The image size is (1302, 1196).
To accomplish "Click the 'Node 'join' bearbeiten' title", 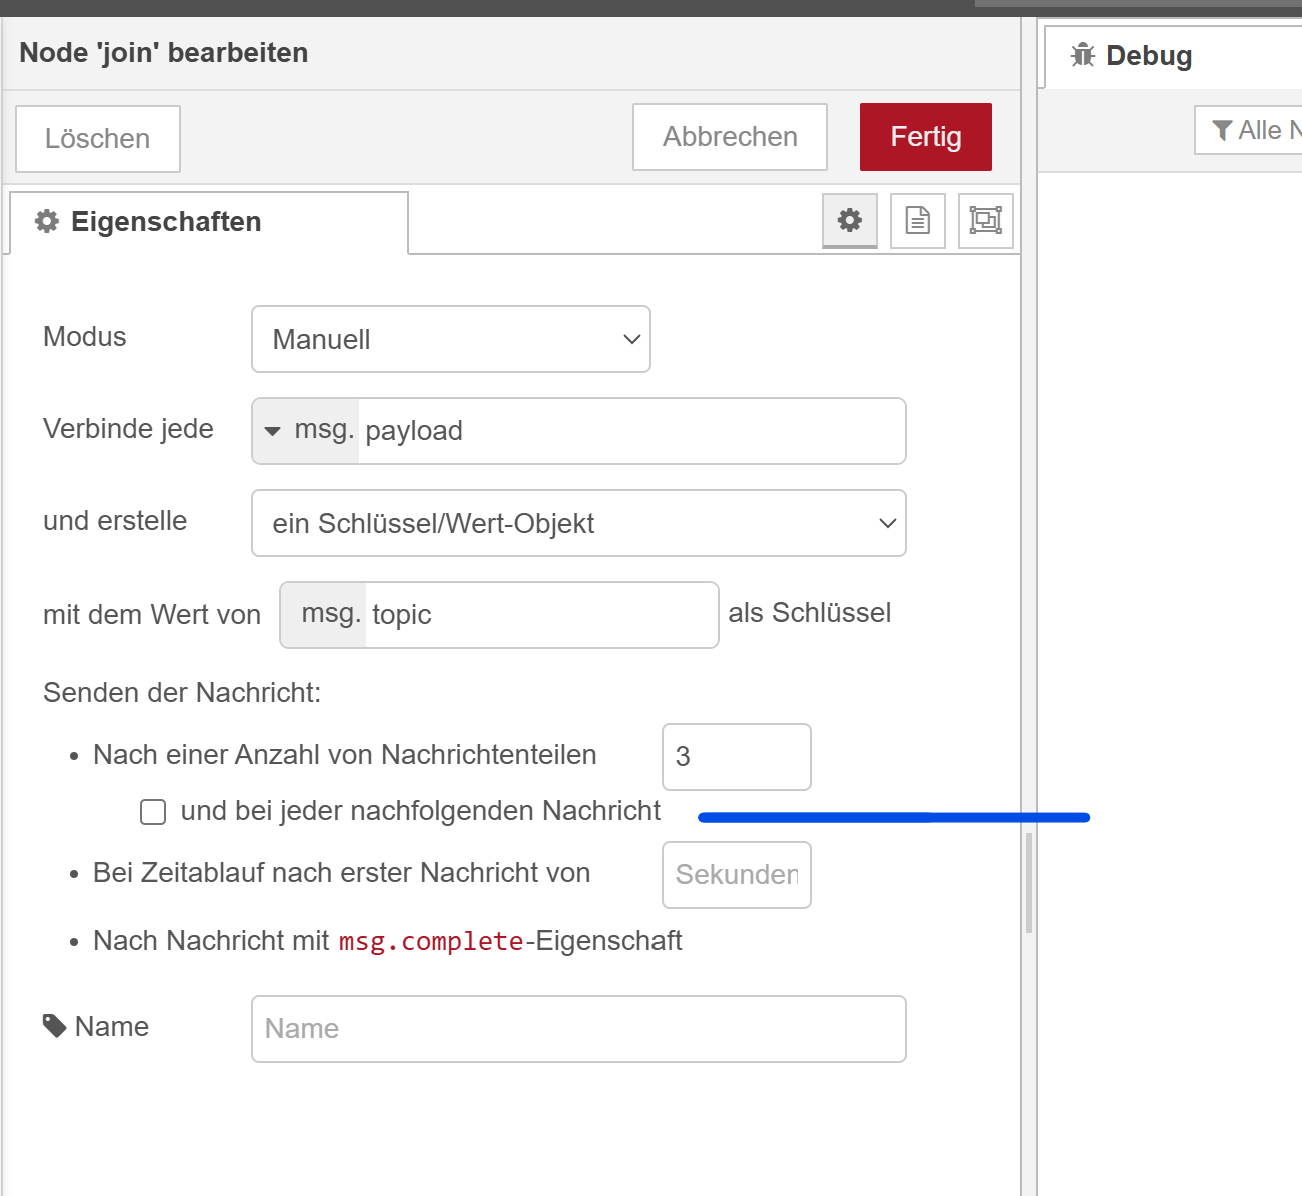I will click(164, 53).
